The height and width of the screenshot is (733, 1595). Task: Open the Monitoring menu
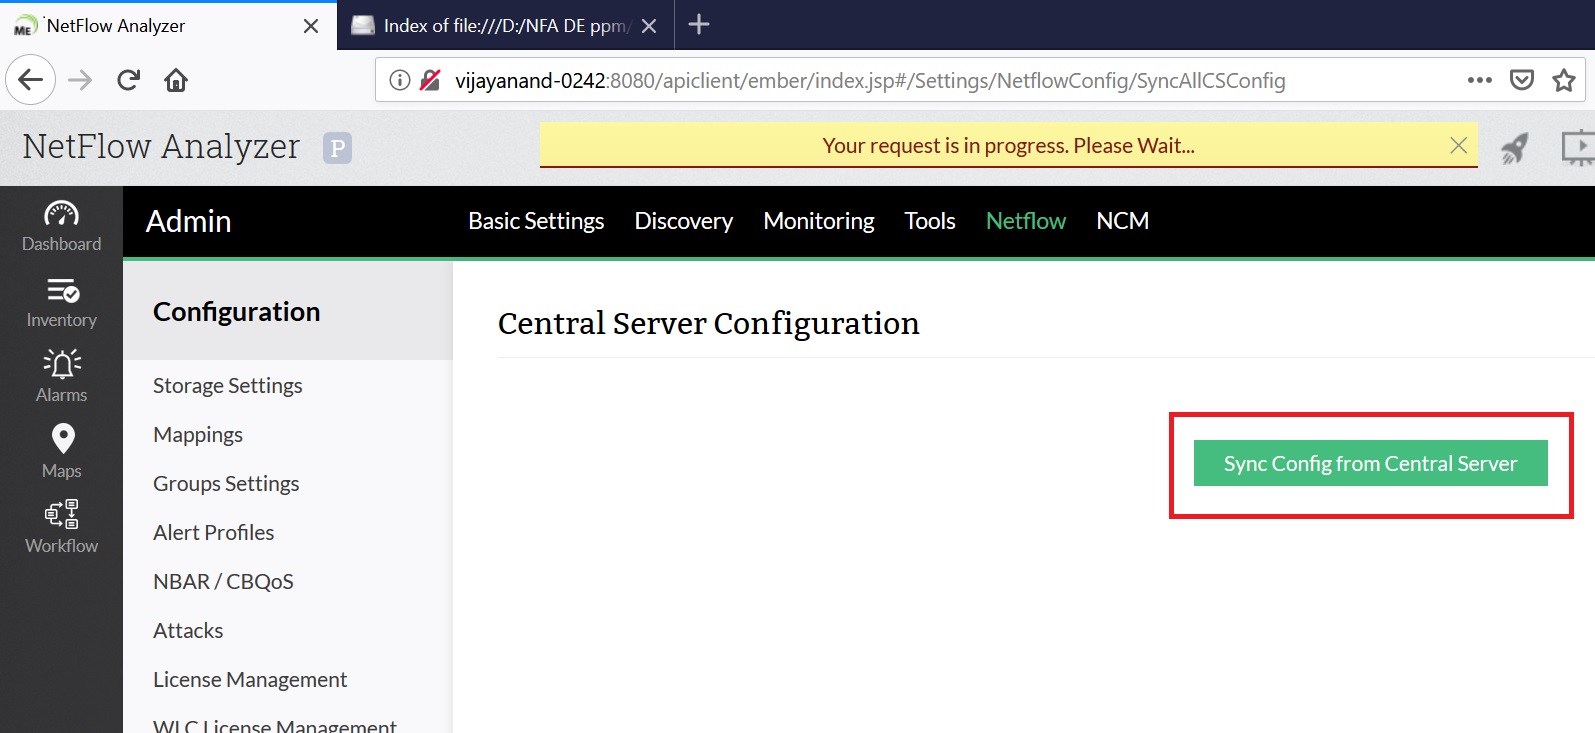819,221
